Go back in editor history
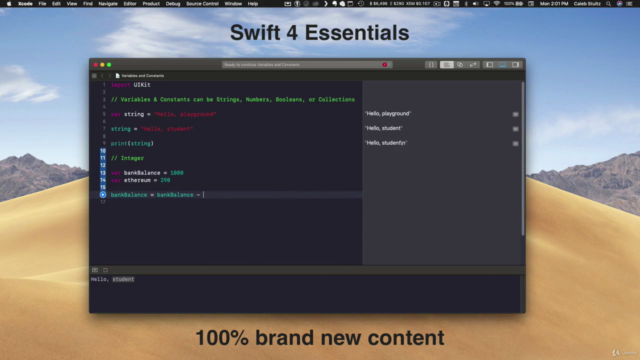 point(102,76)
